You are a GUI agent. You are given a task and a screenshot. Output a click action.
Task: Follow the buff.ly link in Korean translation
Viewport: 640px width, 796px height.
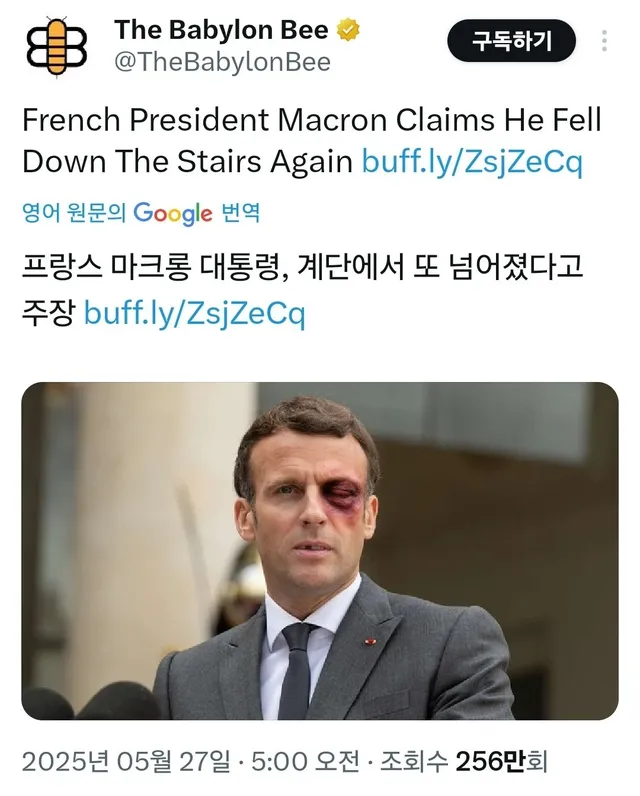(x=194, y=314)
